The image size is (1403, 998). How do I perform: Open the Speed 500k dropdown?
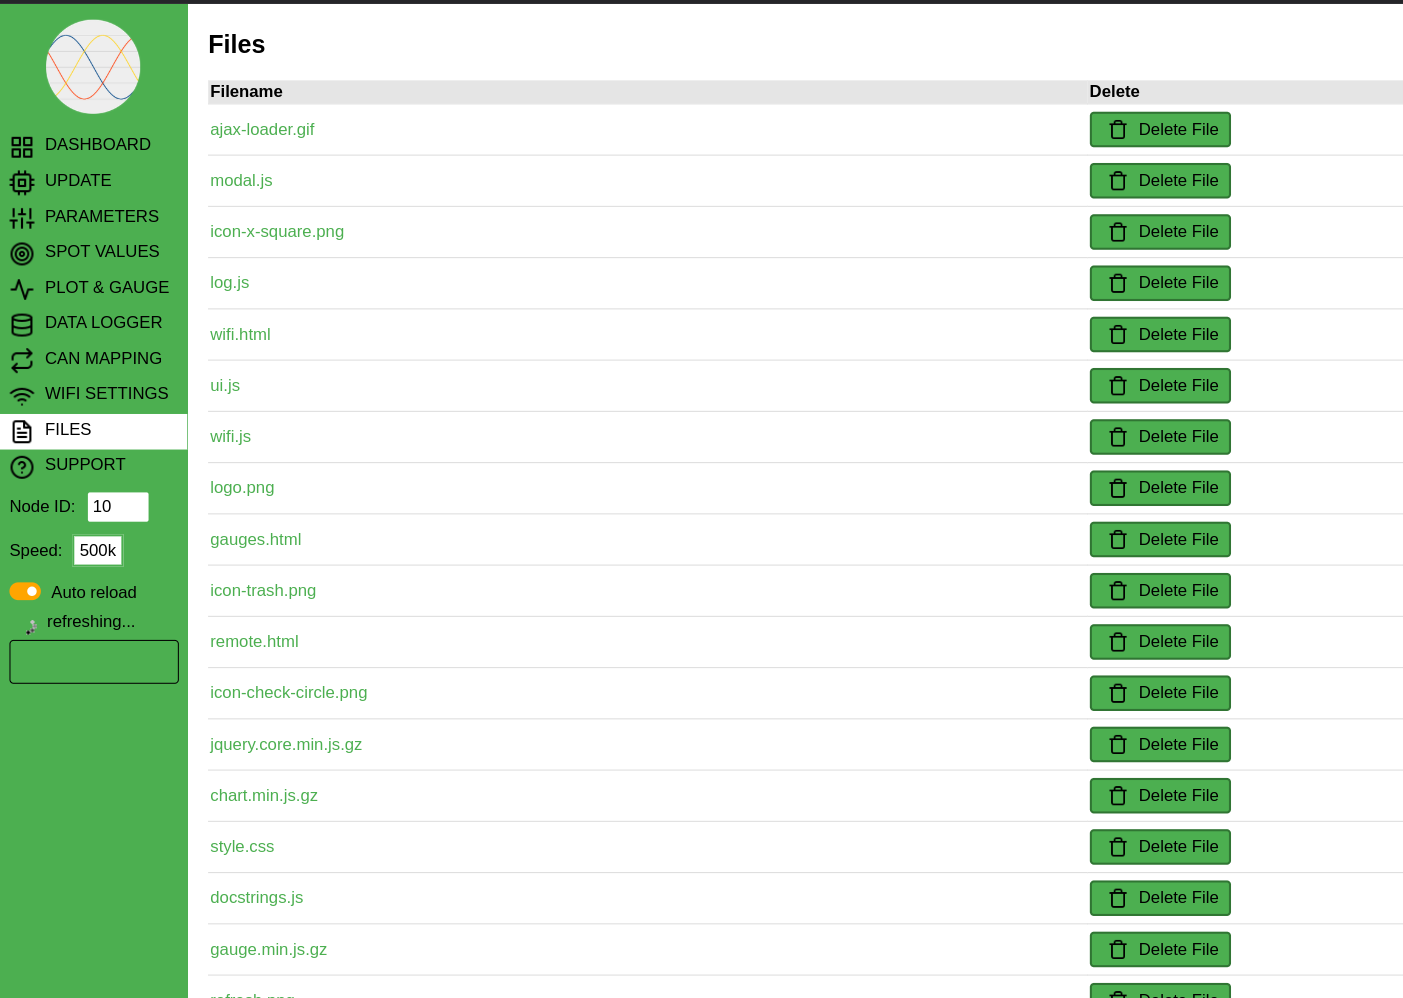click(x=98, y=551)
